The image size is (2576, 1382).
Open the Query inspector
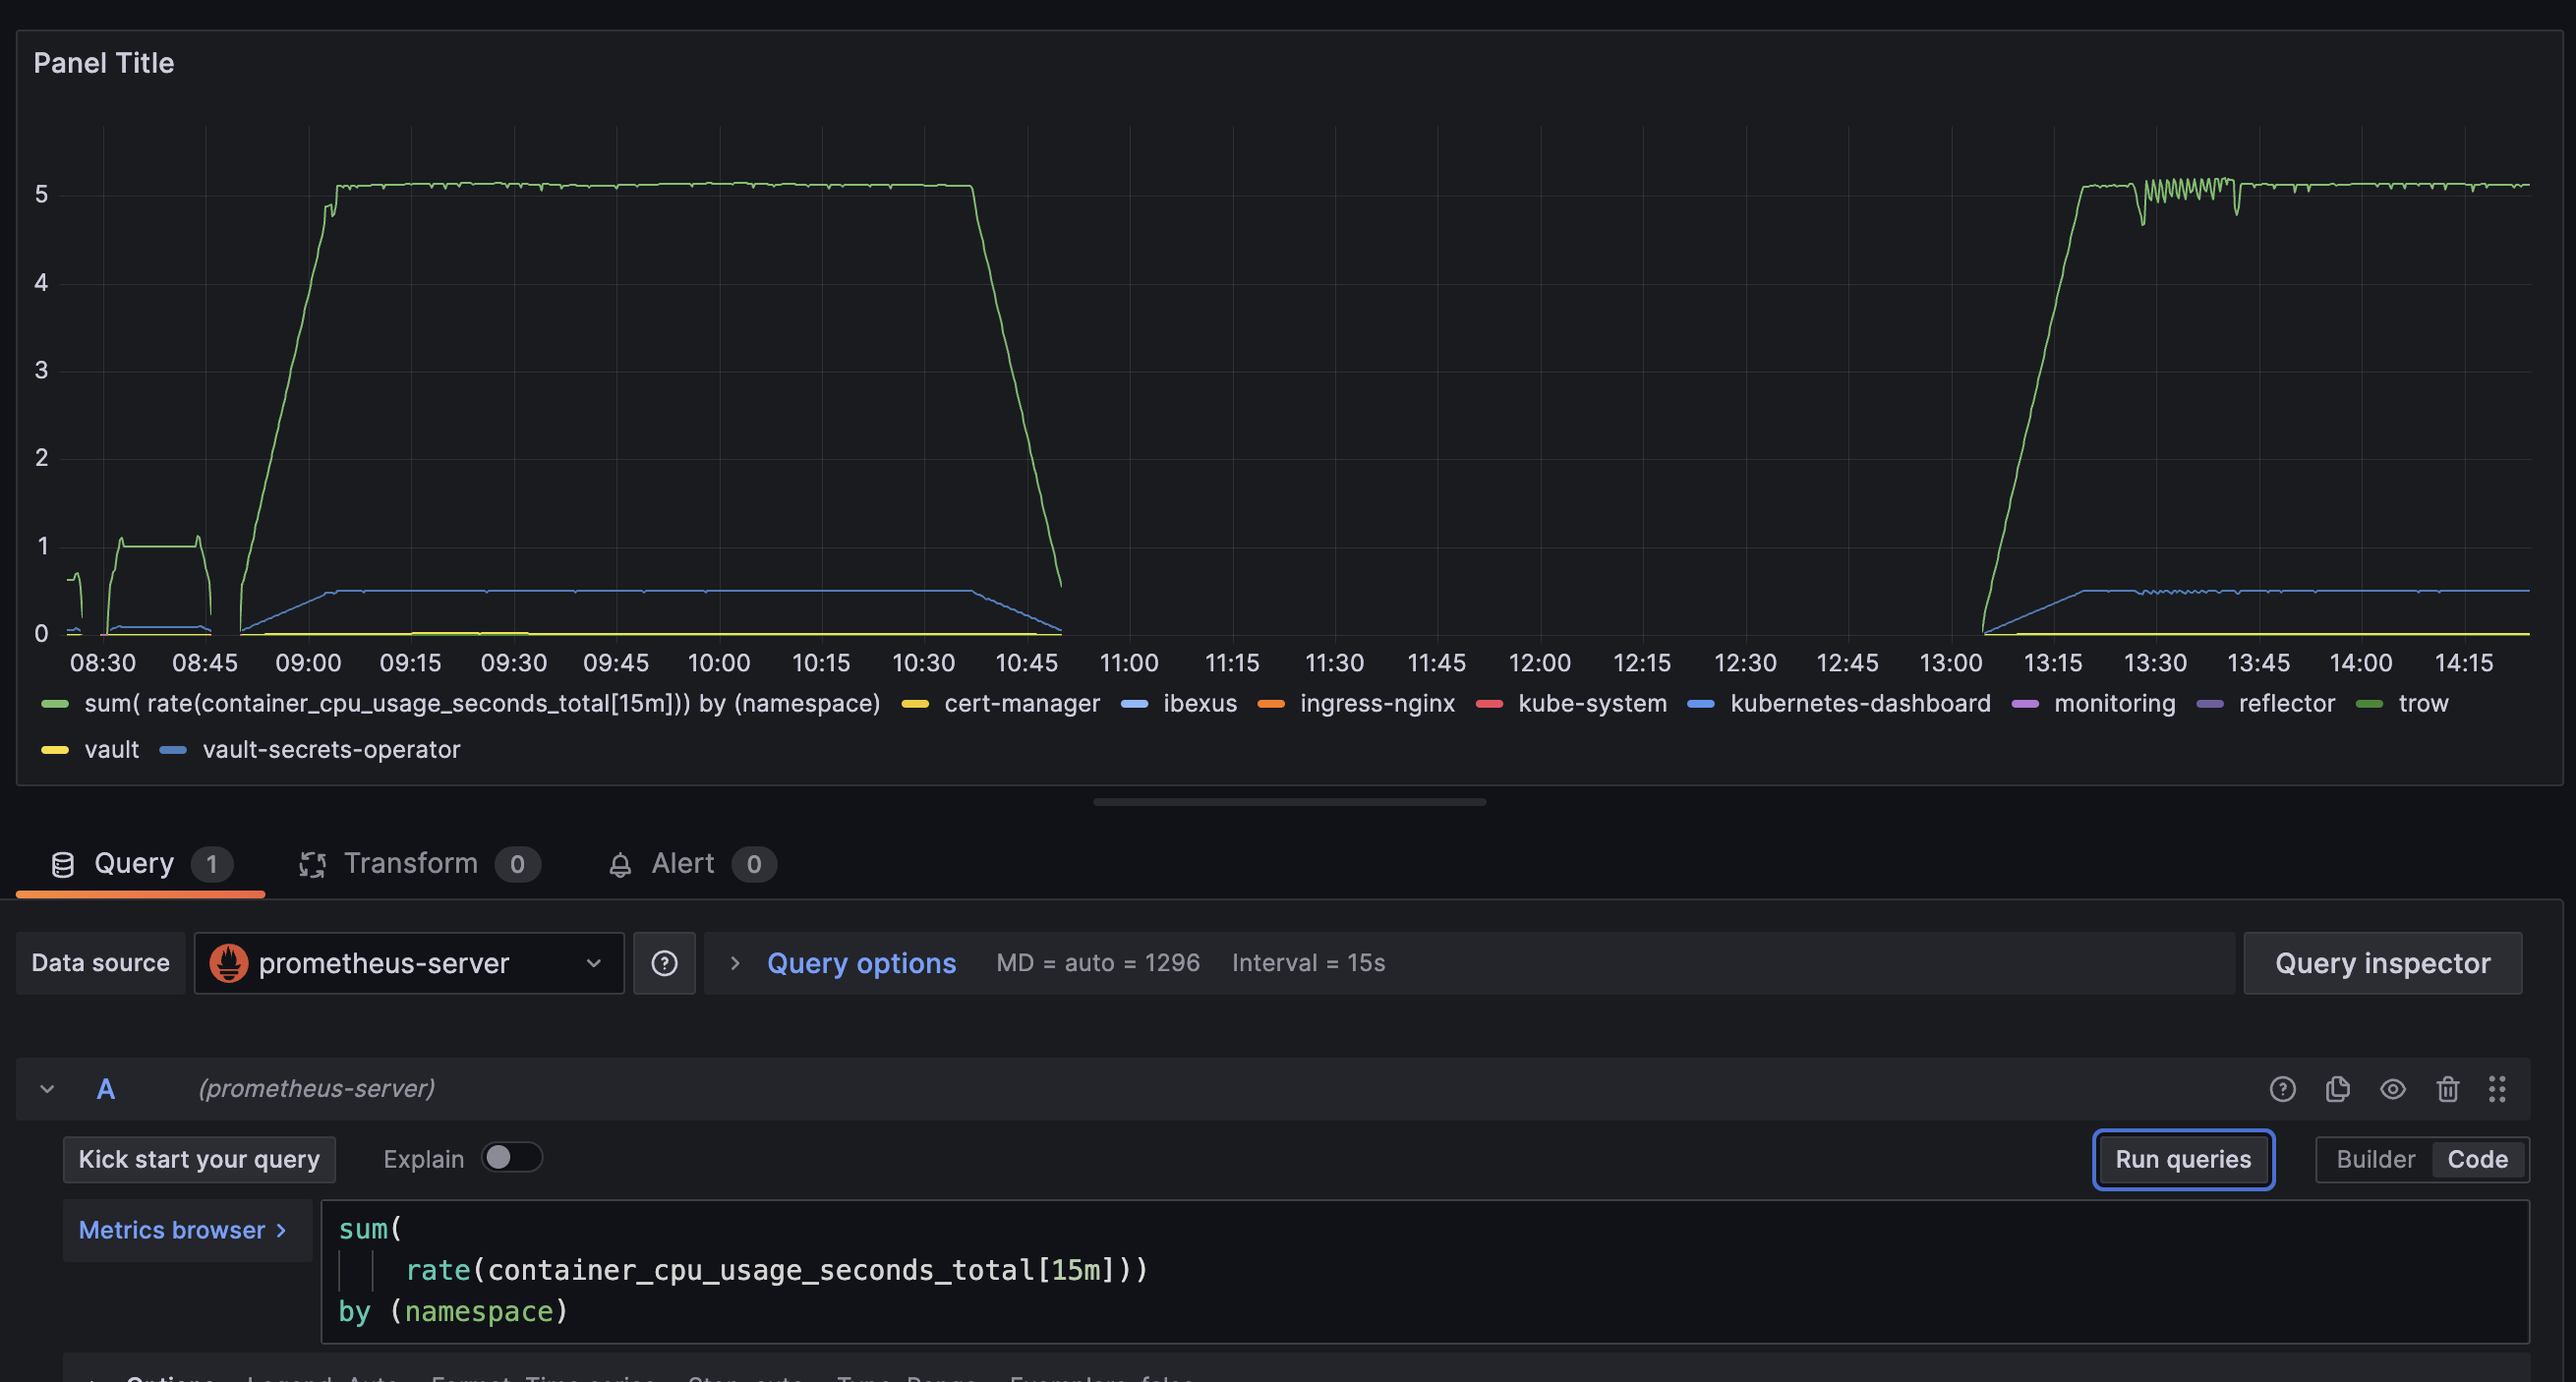(2382, 963)
